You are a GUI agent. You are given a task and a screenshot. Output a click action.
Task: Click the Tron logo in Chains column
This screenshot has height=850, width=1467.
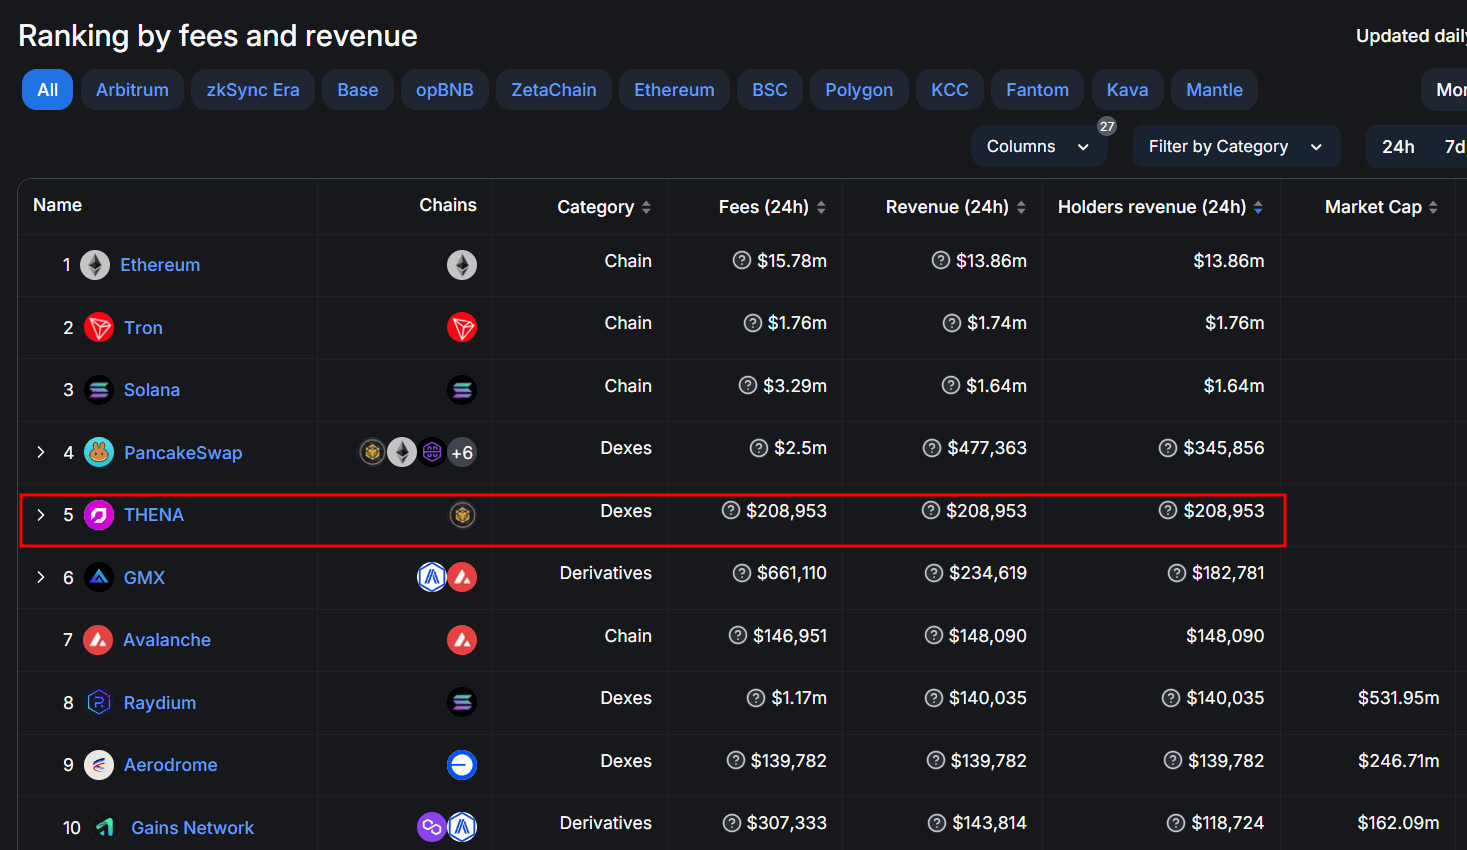click(462, 327)
